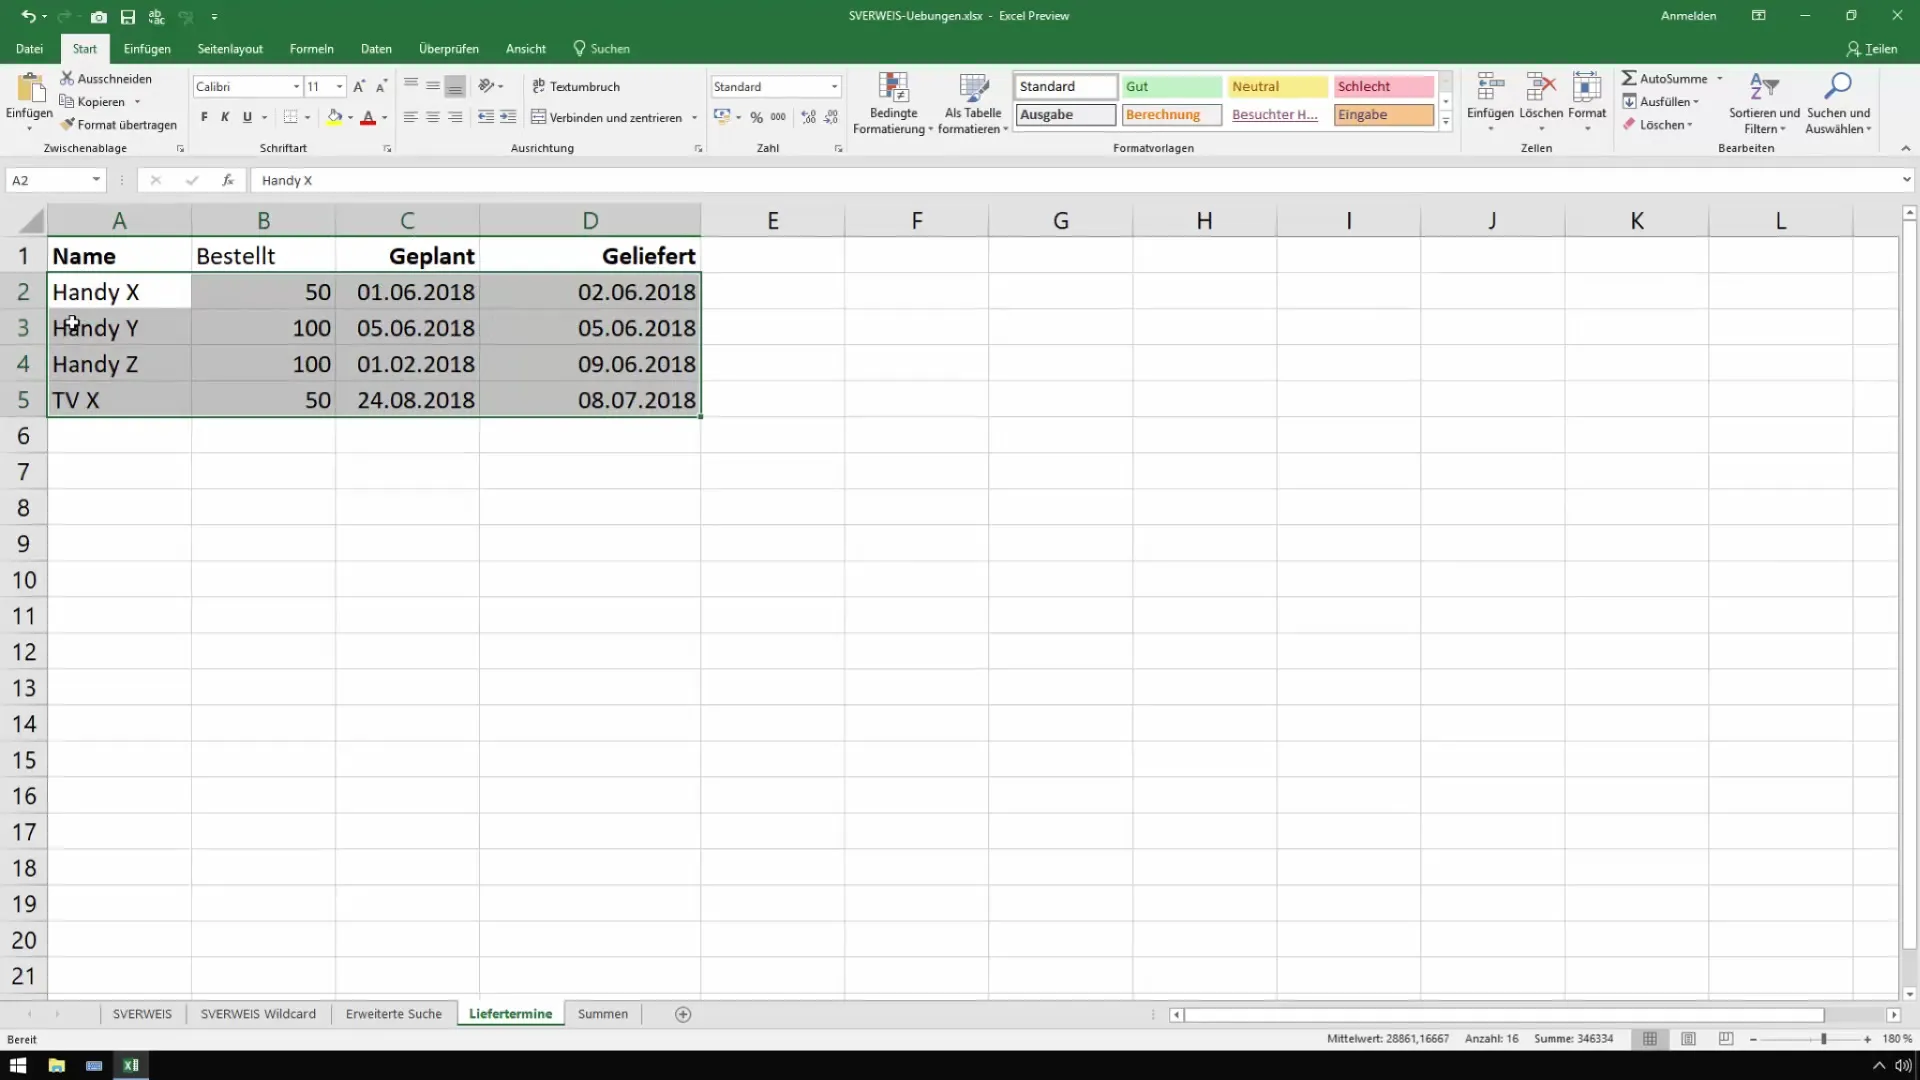This screenshot has width=1920, height=1080.
Task: Expand the Name Box A2 dropdown
Action: coord(96,180)
